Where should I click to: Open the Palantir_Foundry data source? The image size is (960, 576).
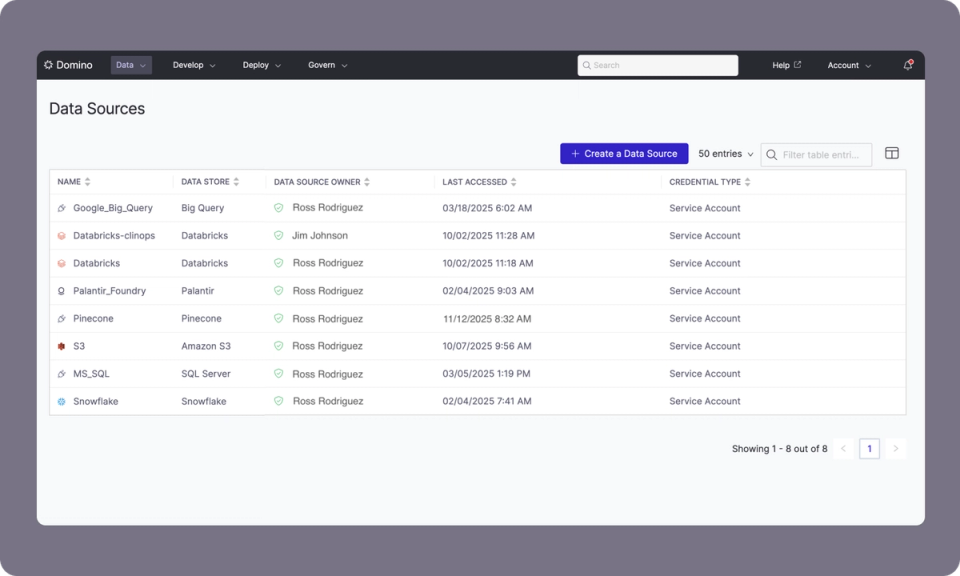(110, 291)
